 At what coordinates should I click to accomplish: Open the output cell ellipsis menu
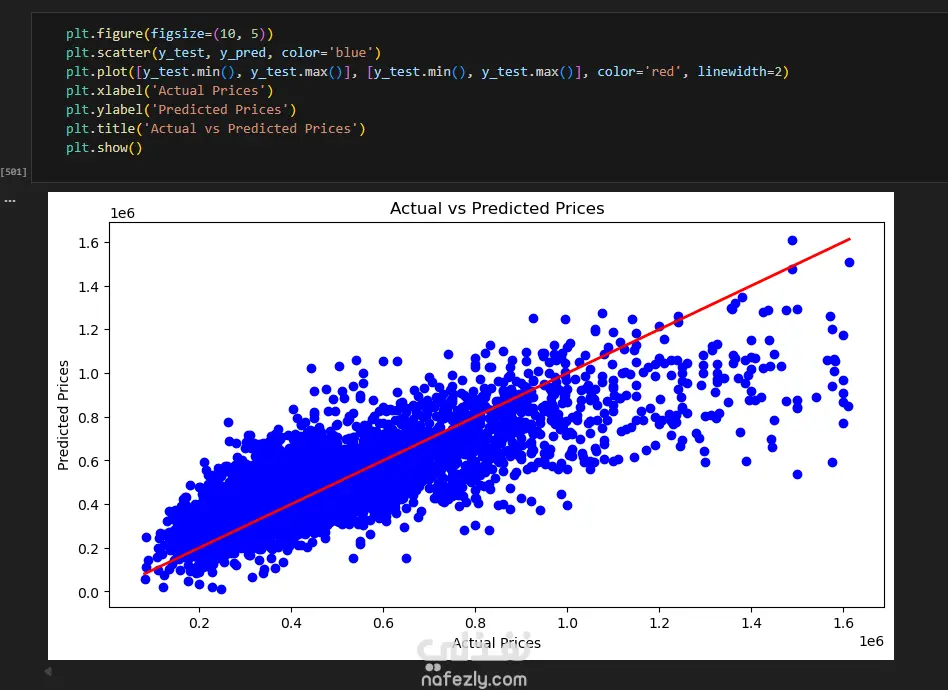[10, 201]
